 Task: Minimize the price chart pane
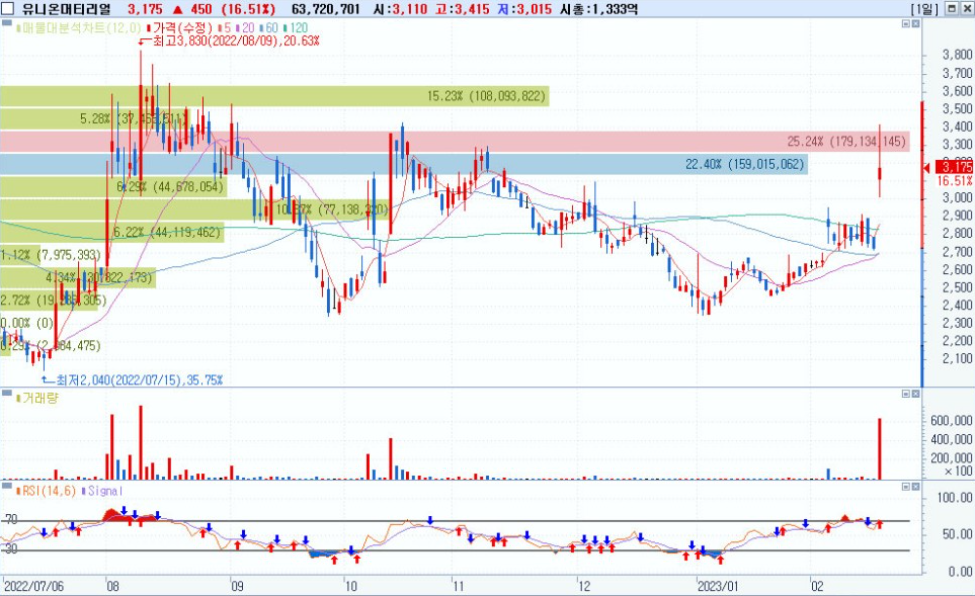tap(905, 24)
